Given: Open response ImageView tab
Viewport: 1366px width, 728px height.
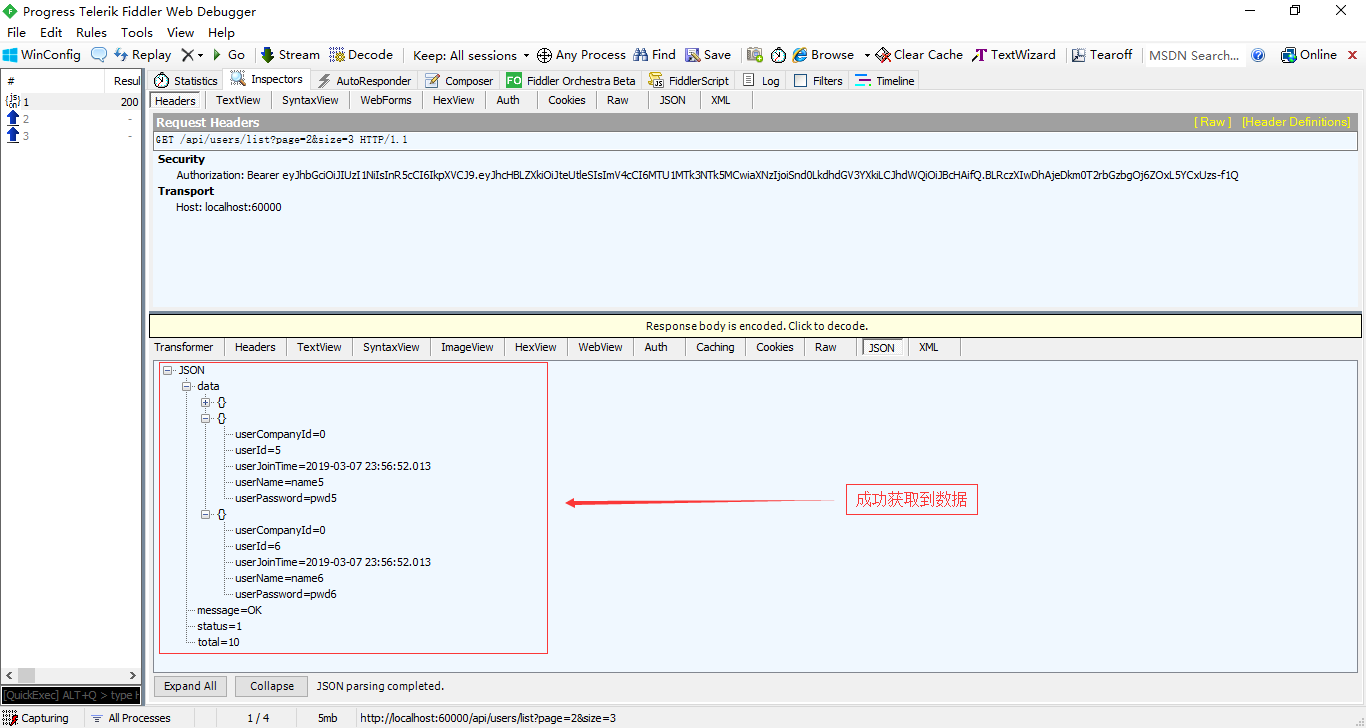Looking at the screenshot, I should (x=468, y=347).
